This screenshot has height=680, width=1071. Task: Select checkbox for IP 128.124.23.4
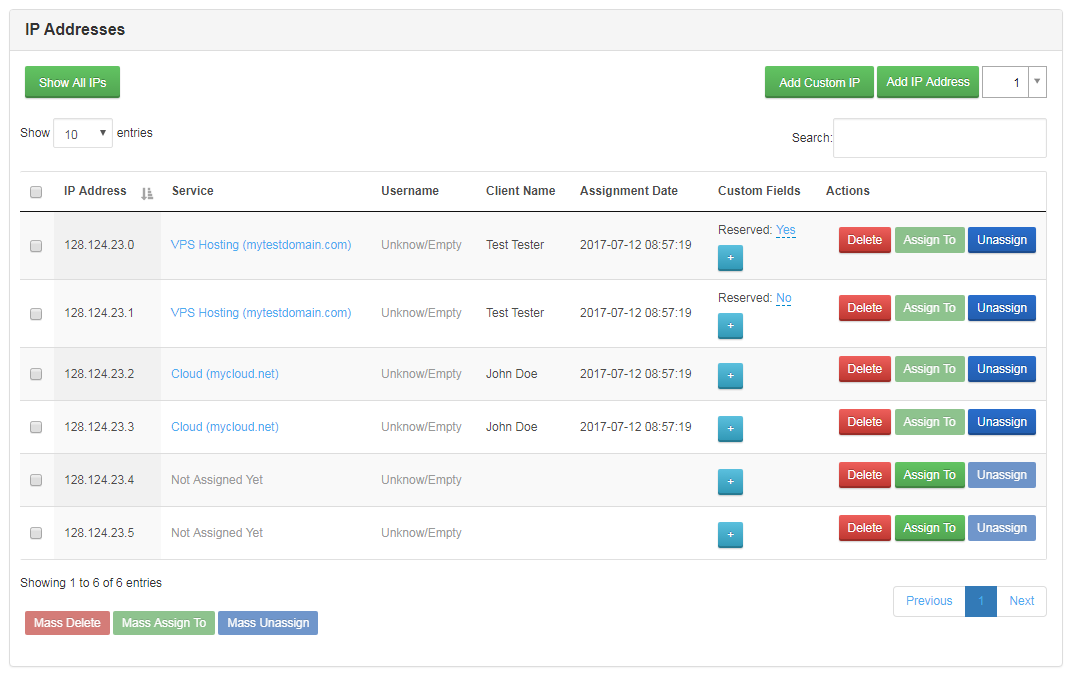pyautogui.click(x=36, y=480)
